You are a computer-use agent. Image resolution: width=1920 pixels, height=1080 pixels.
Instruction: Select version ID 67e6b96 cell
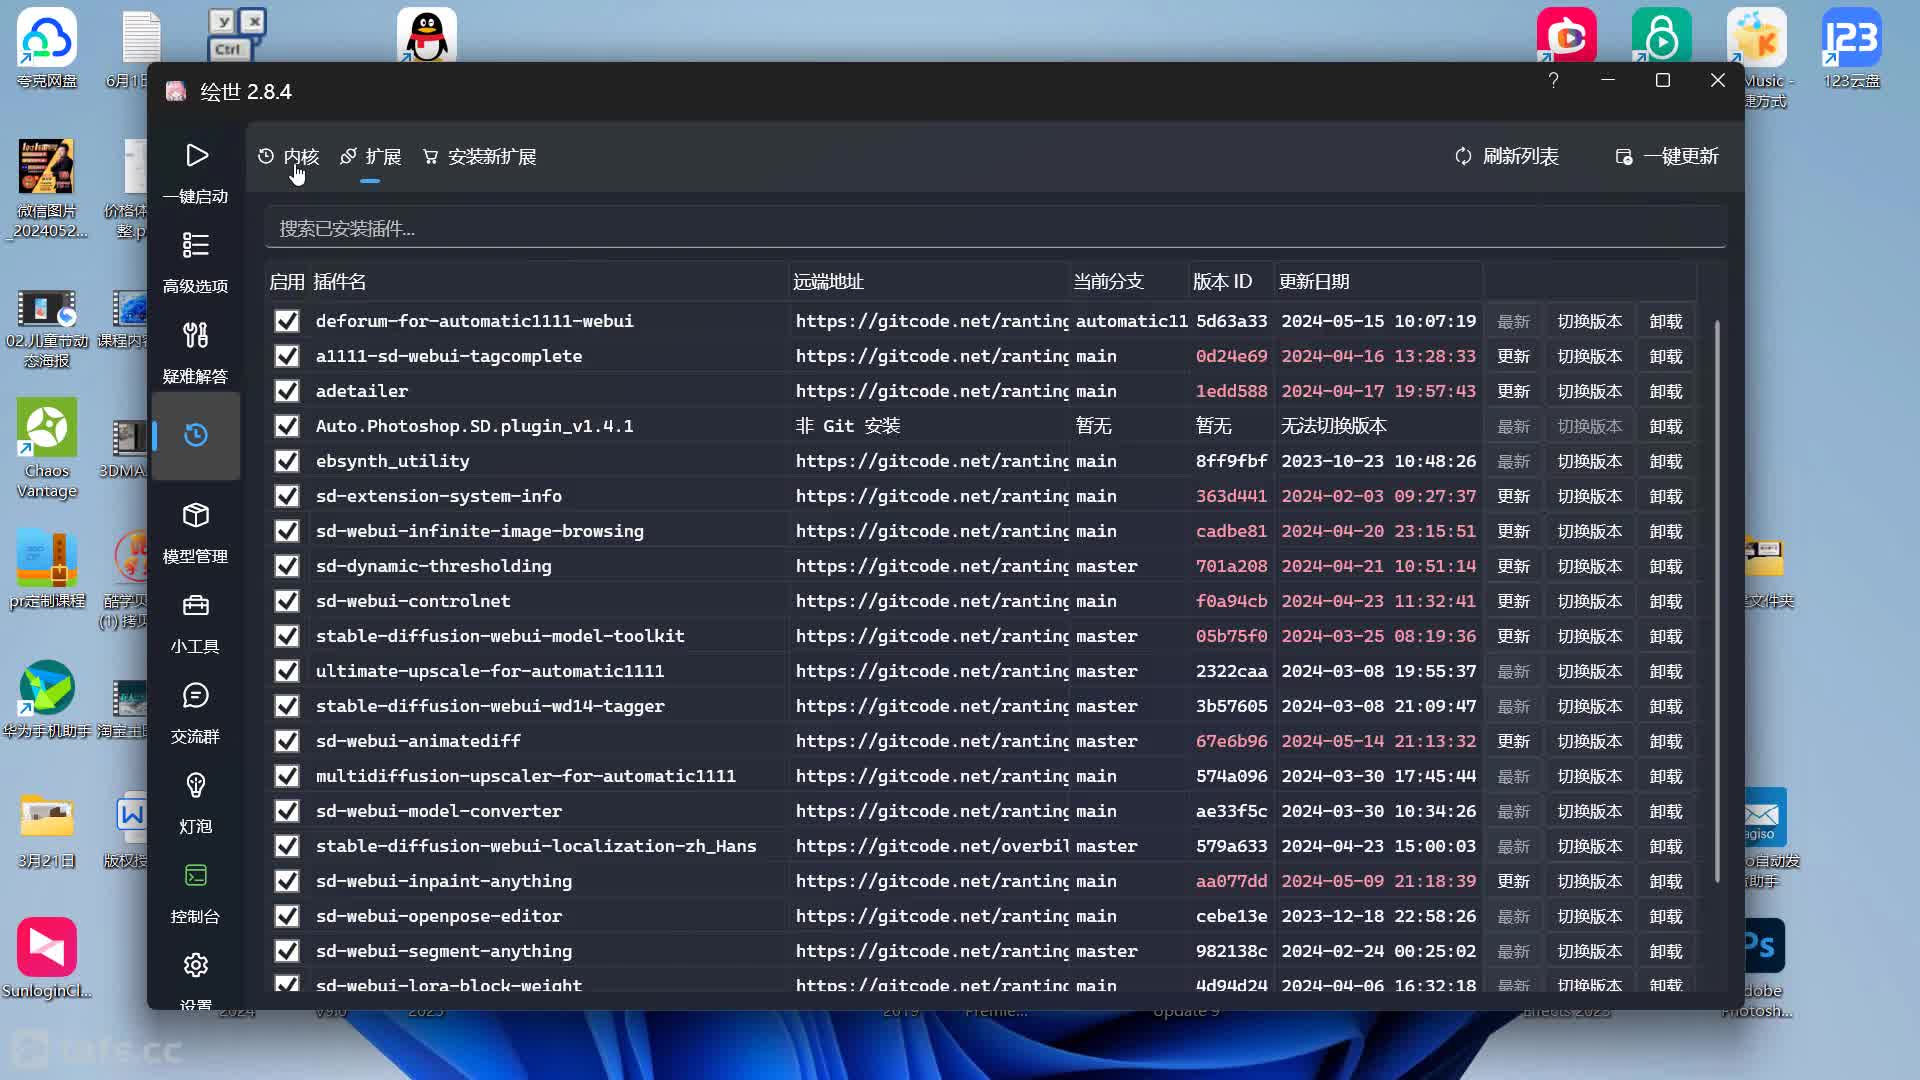(1231, 741)
